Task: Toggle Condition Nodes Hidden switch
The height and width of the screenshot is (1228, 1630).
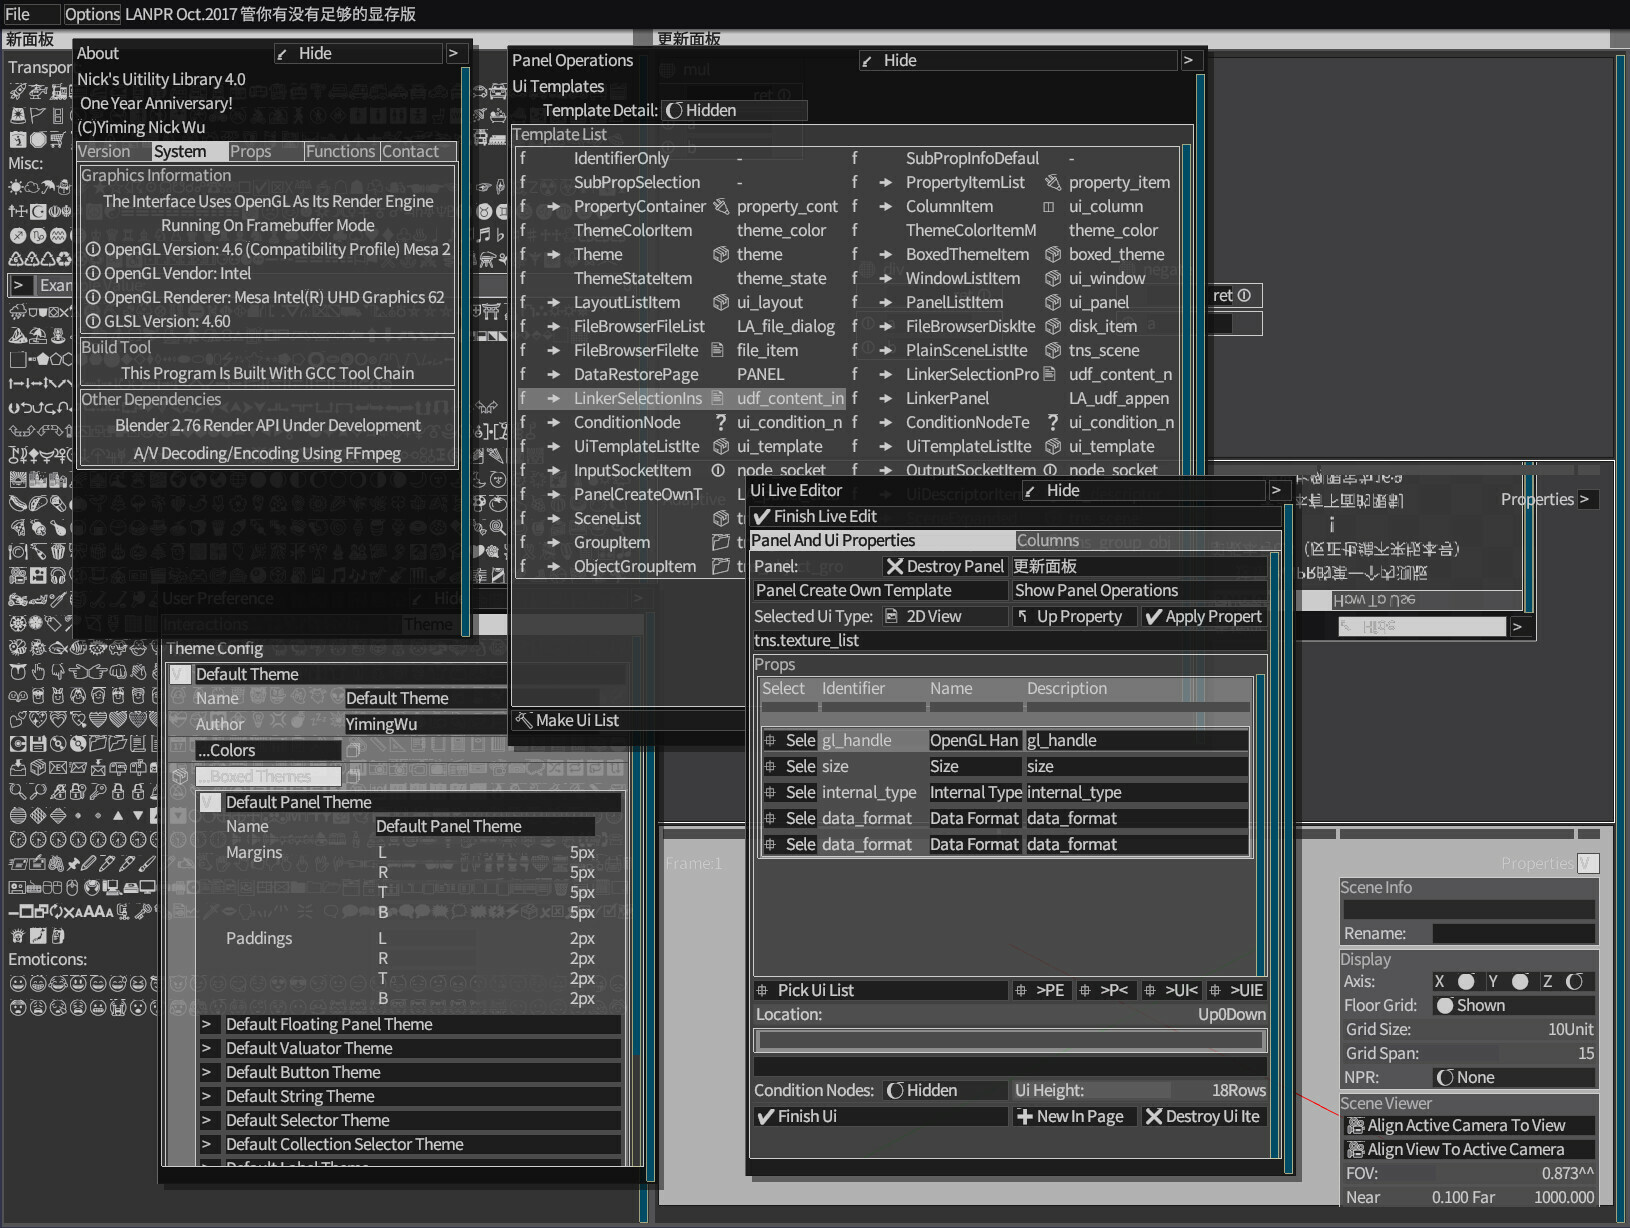Action: coord(945,1090)
